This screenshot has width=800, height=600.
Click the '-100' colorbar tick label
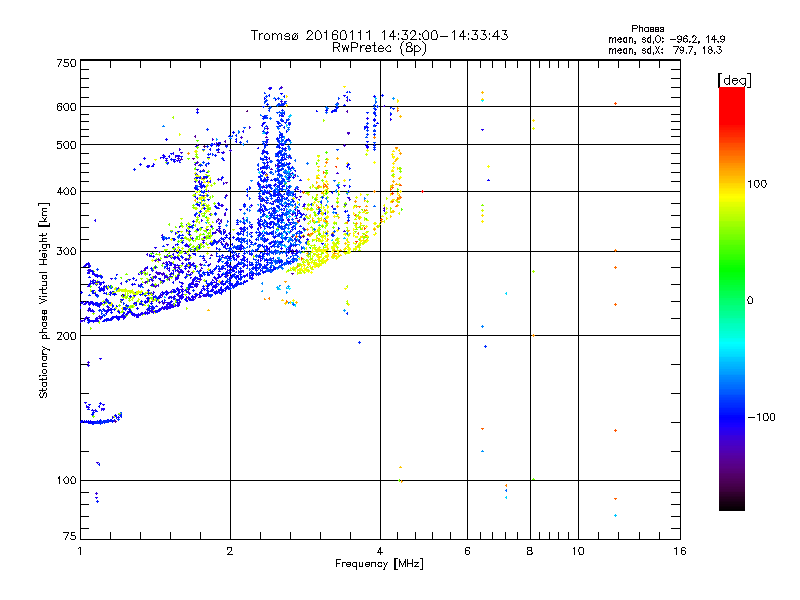(761, 417)
